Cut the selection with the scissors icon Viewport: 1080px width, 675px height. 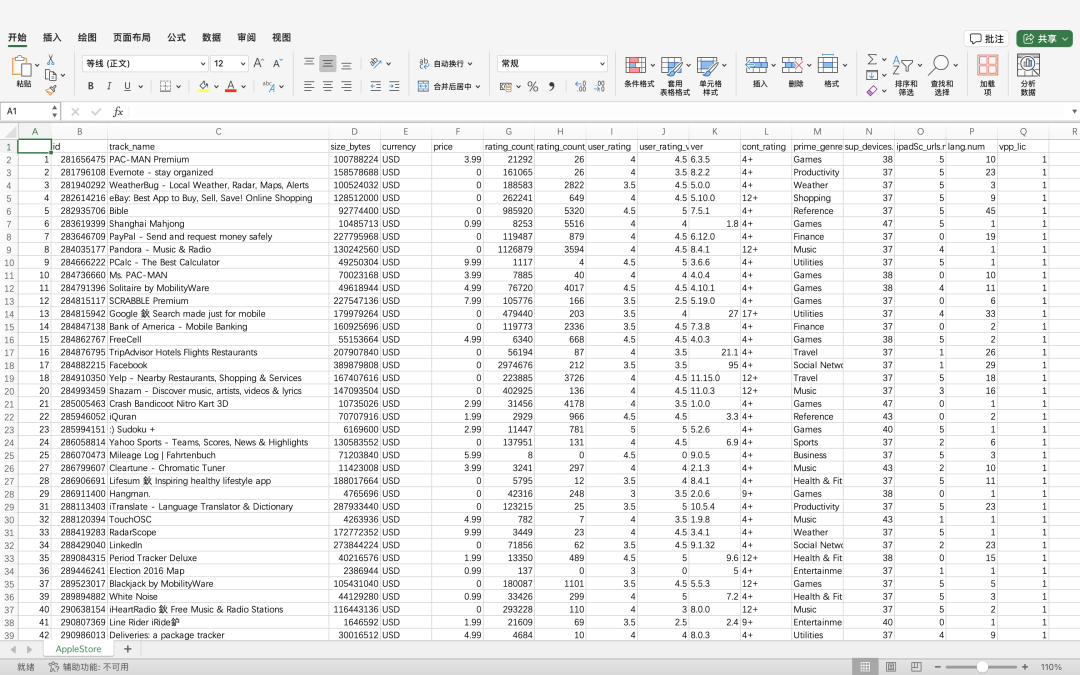(x=50, y=60)
